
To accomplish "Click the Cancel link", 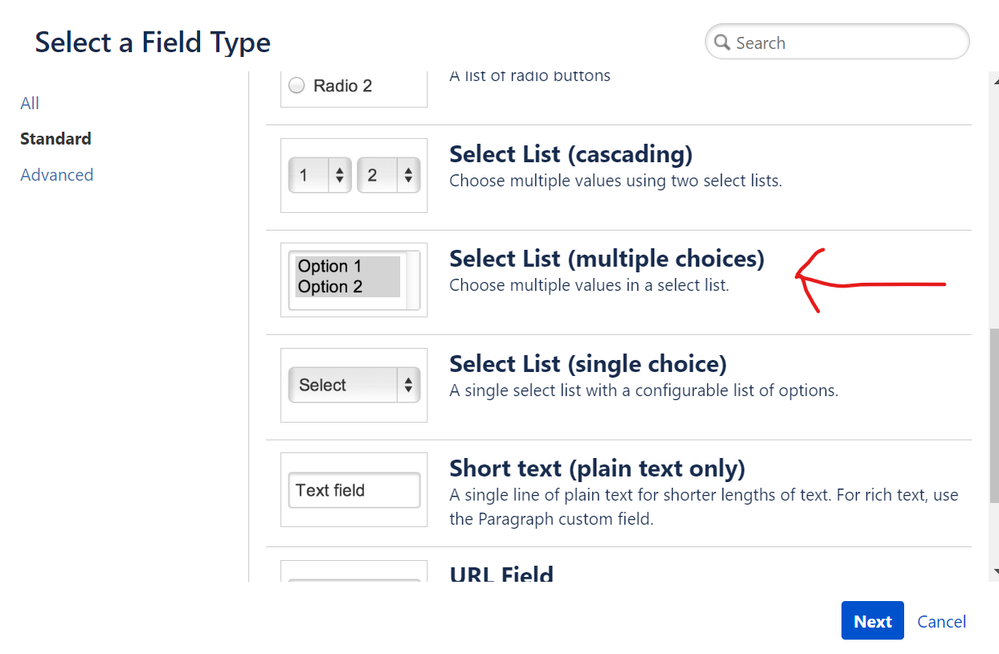I will click(x=941, y=621).
